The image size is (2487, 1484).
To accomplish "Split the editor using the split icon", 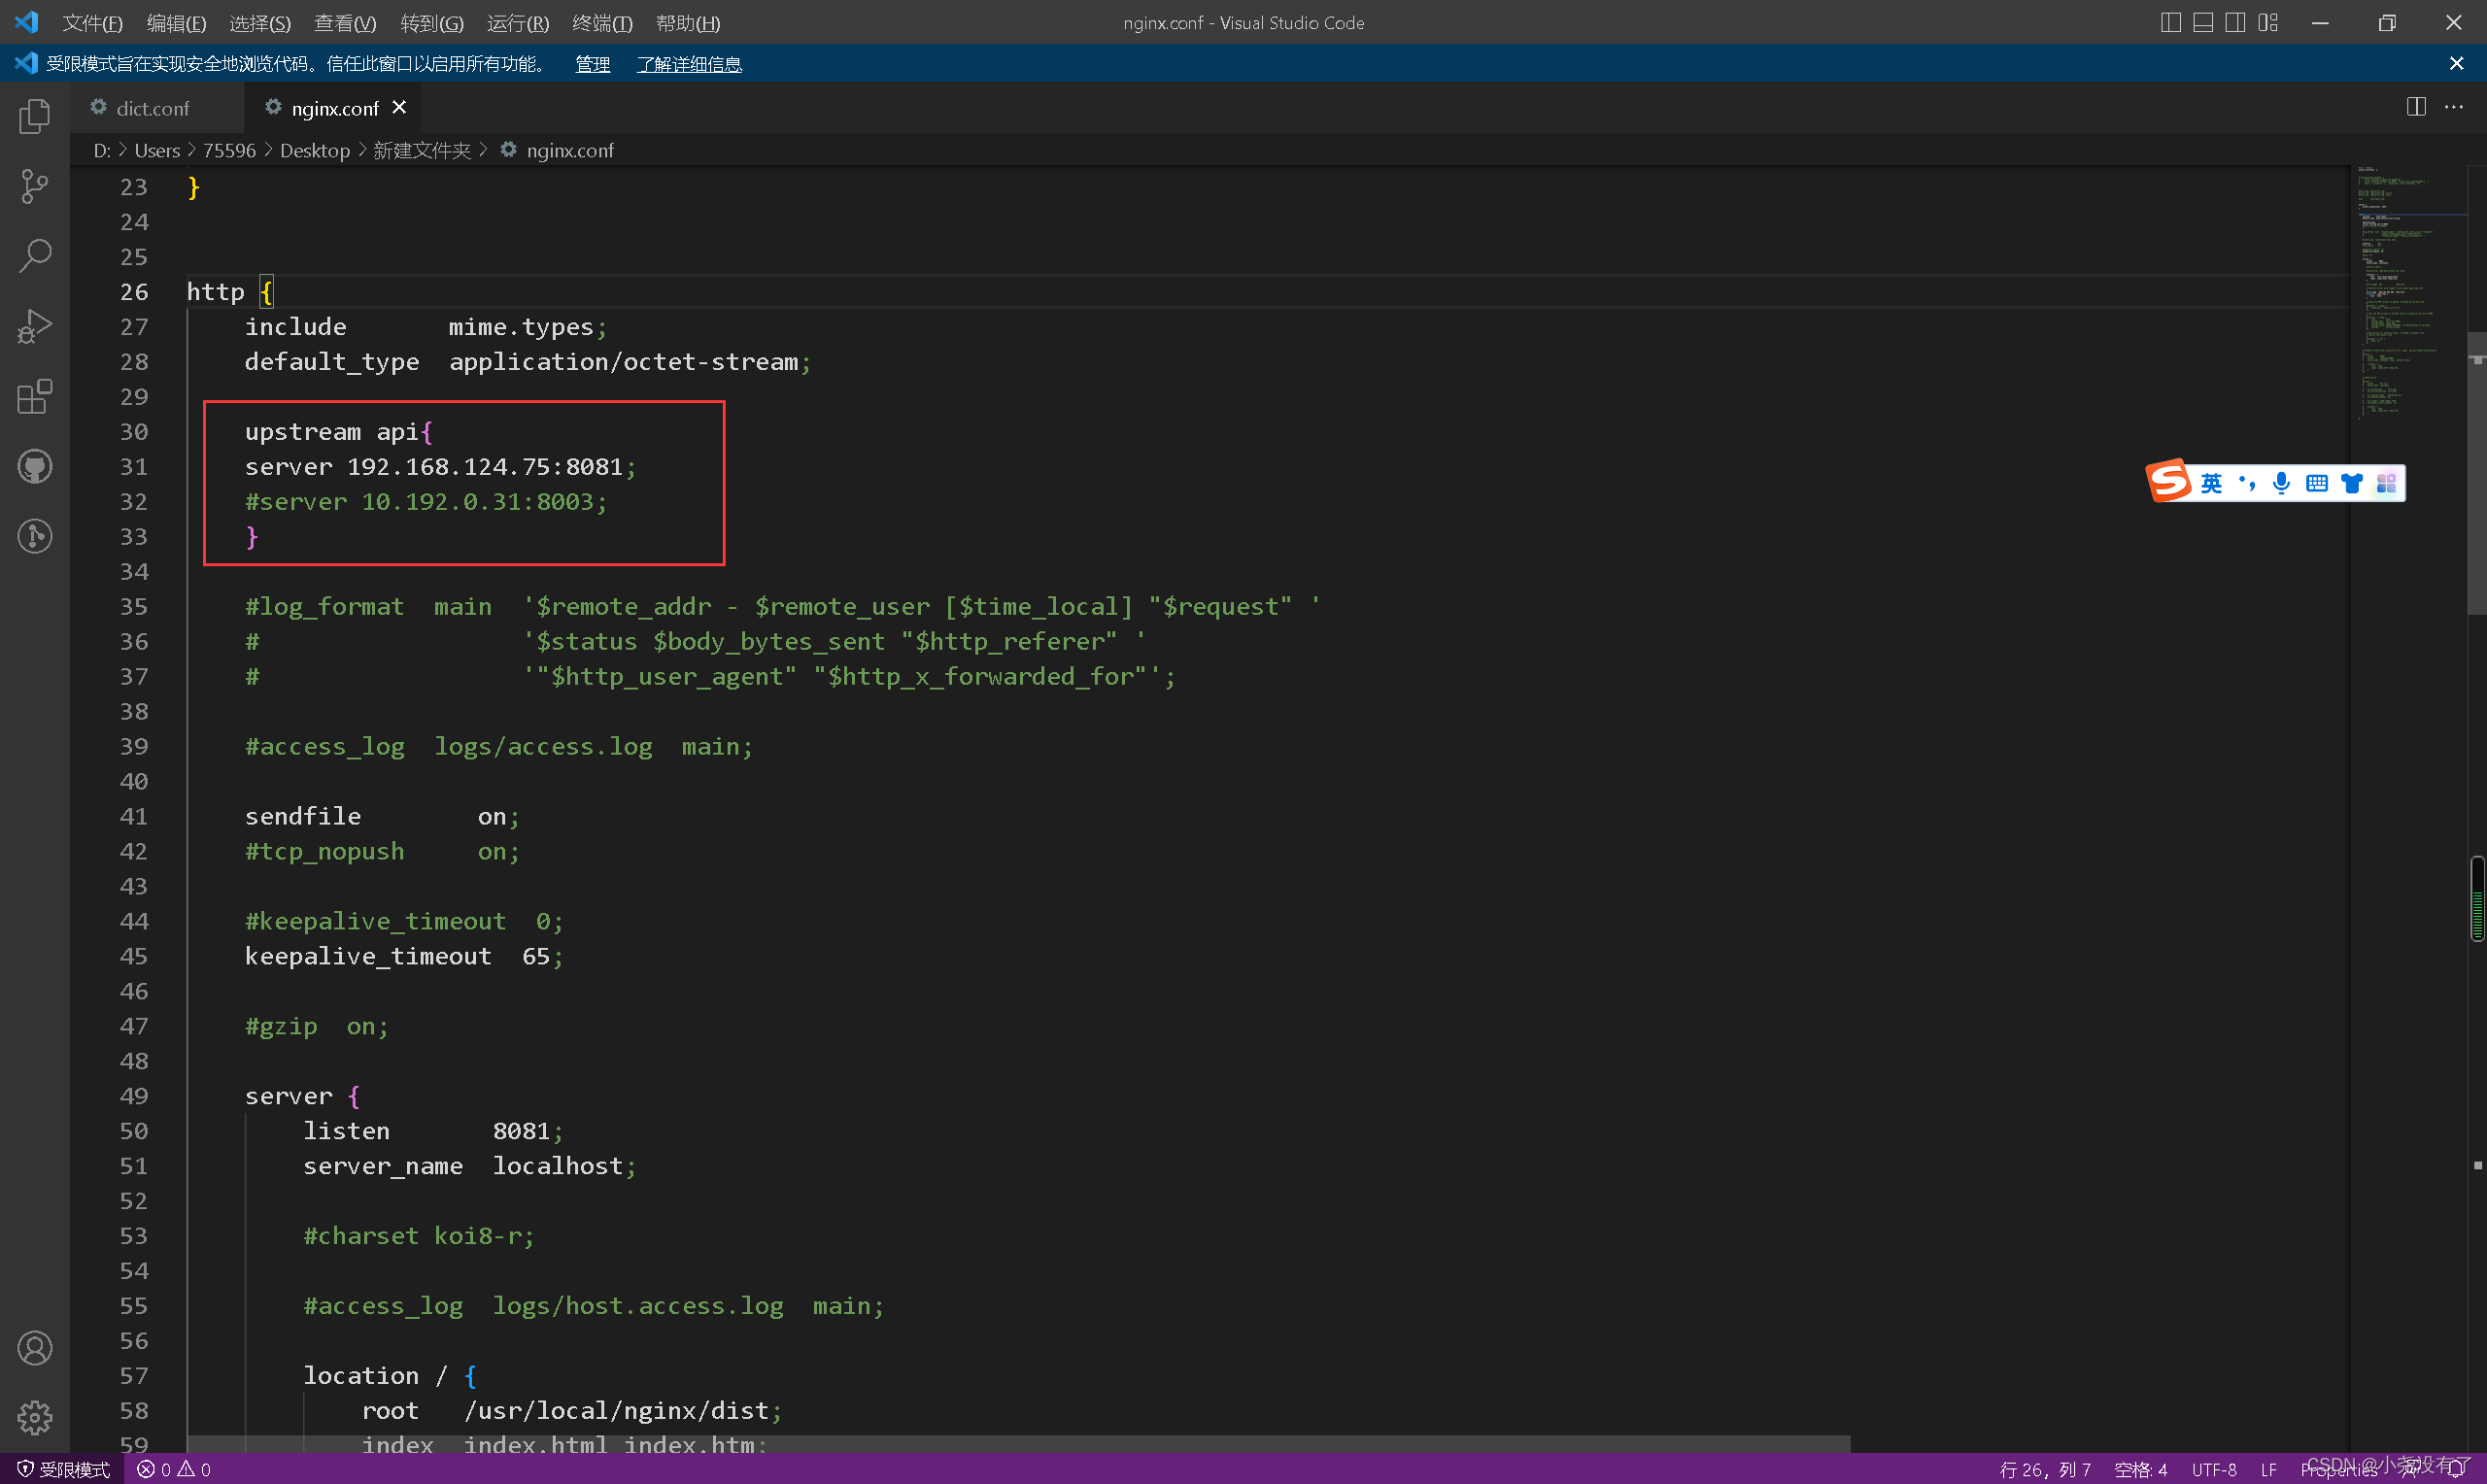I will 2417,107.
